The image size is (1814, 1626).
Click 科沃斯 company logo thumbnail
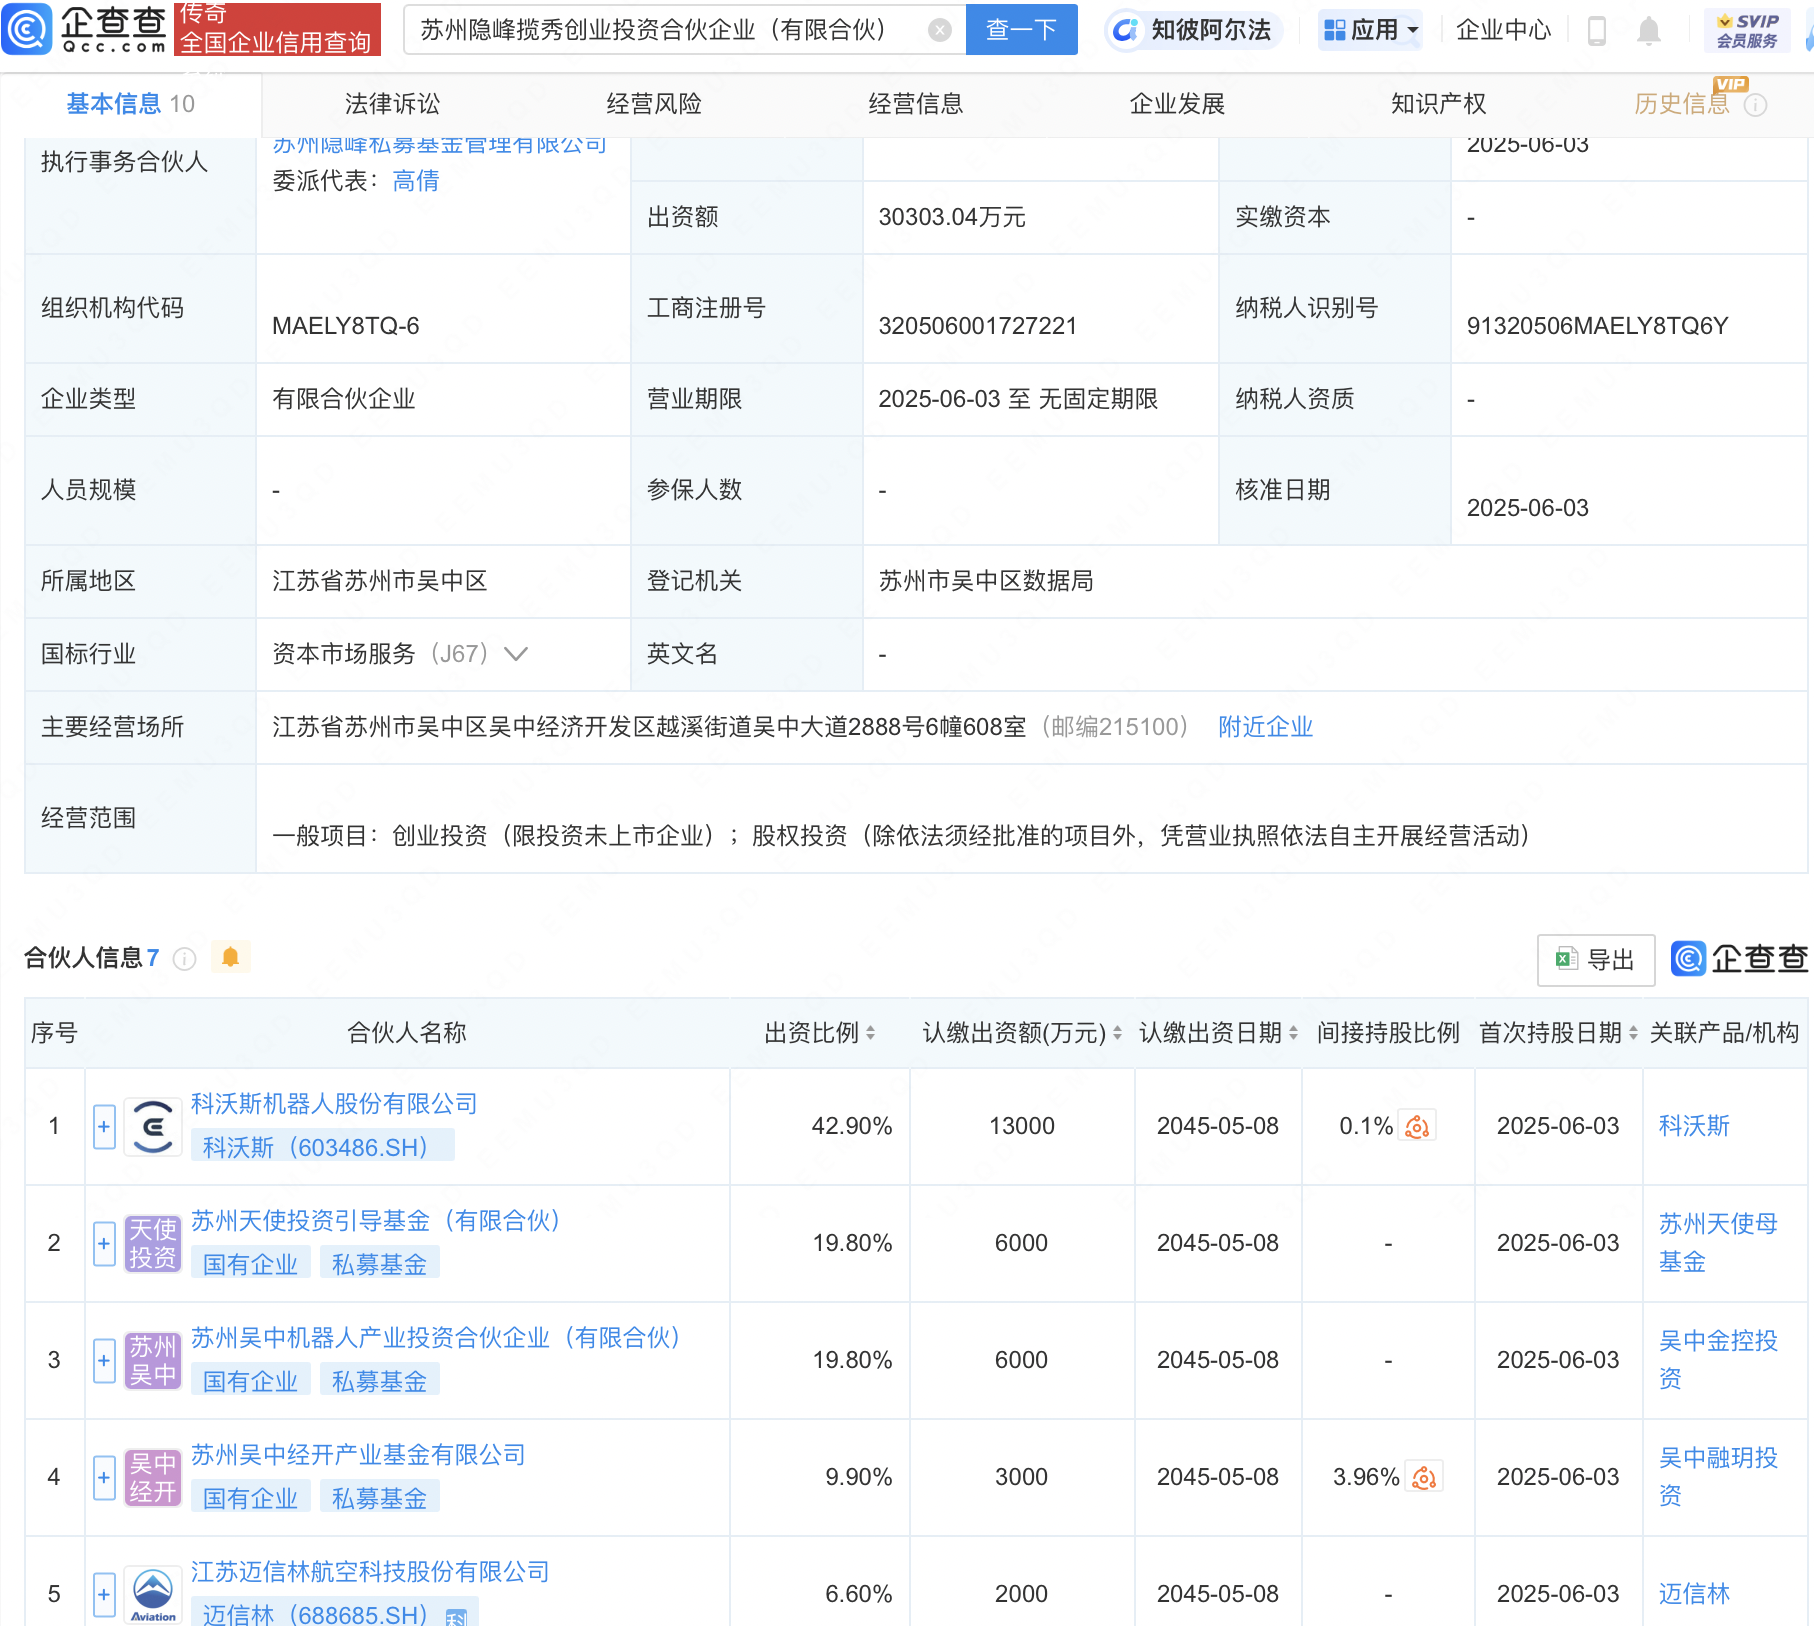tap(153, 1127)
